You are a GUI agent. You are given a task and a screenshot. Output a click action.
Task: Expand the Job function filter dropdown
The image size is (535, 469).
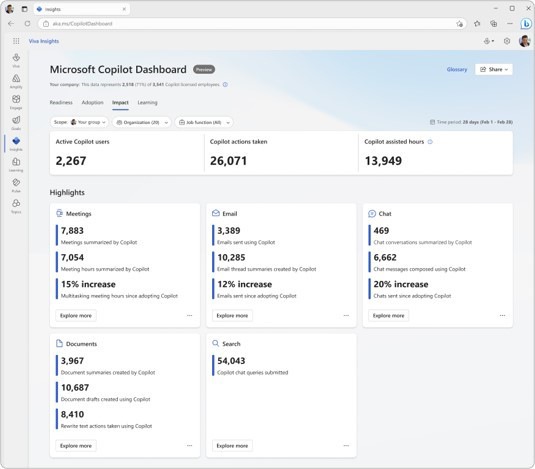(x=204, y=122)
